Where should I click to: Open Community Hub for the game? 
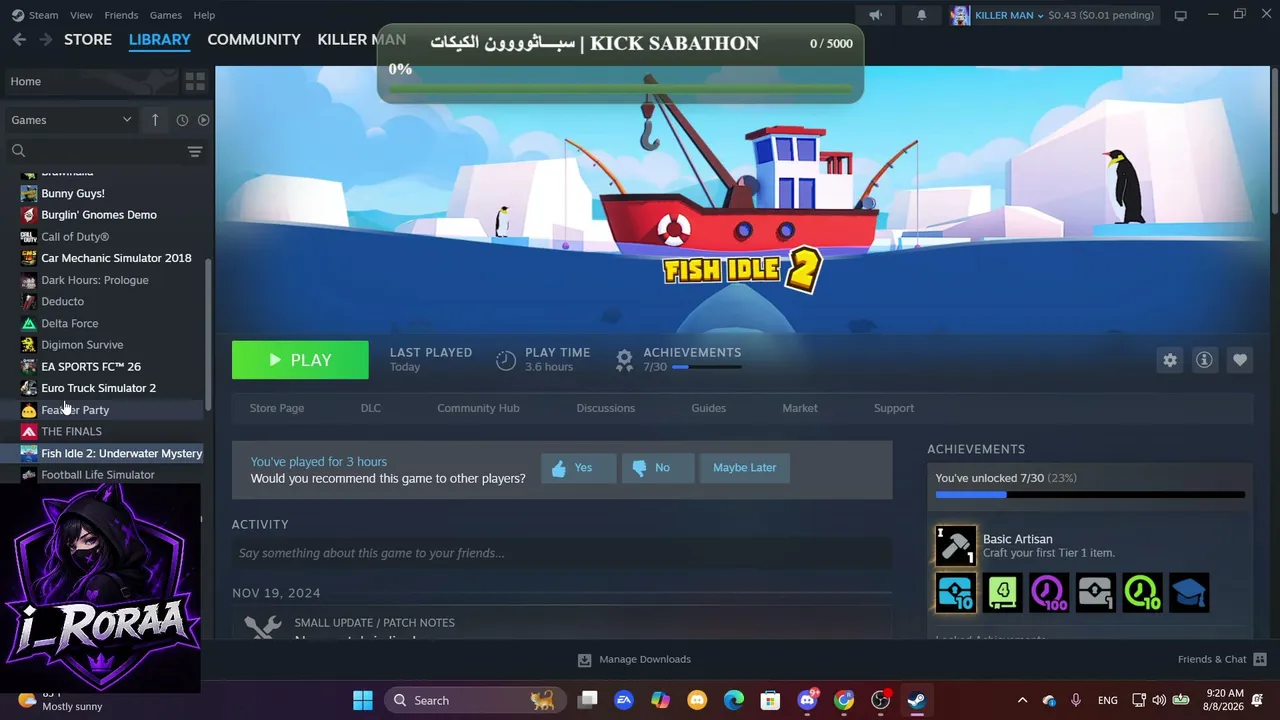tap(478, 408)
